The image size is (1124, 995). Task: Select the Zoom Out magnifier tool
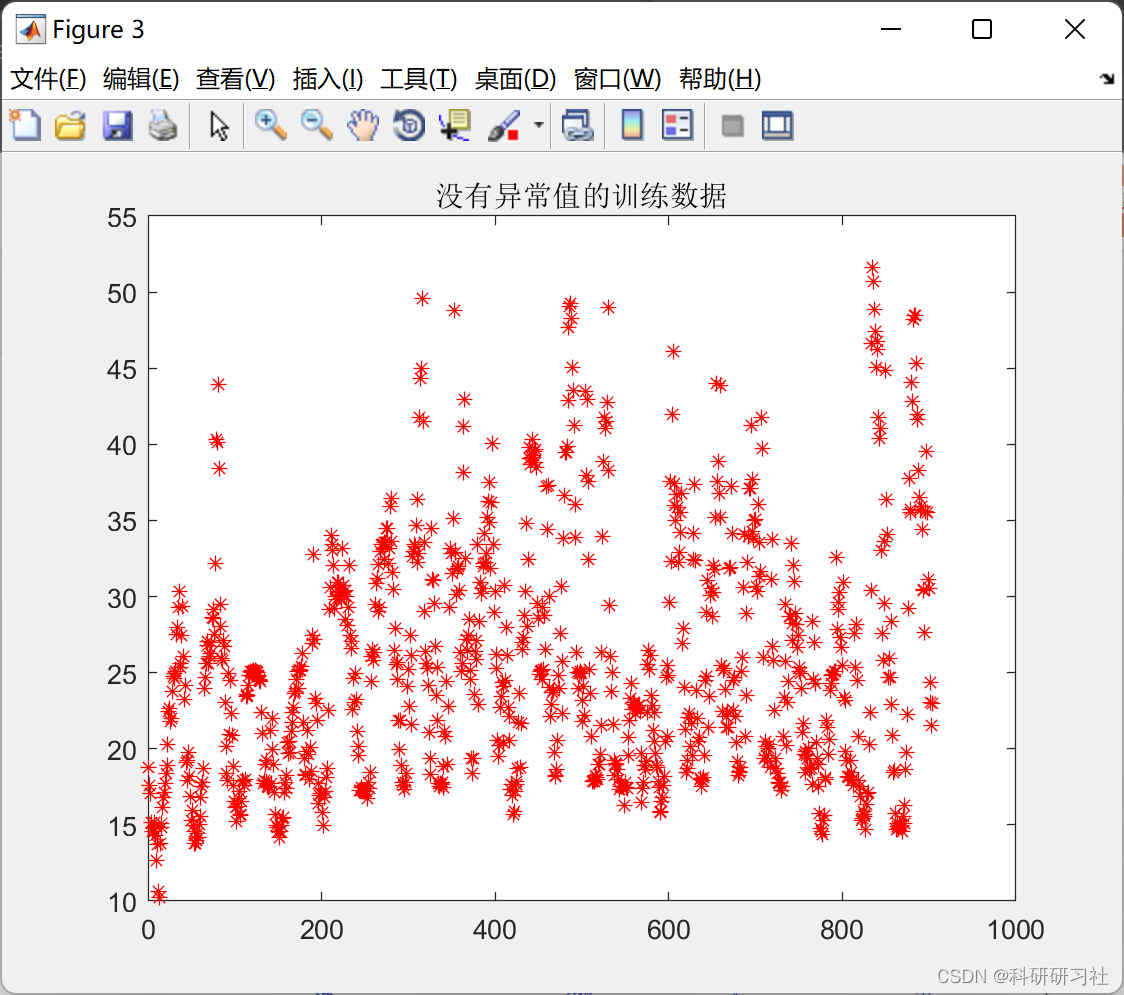pos(316,125)
